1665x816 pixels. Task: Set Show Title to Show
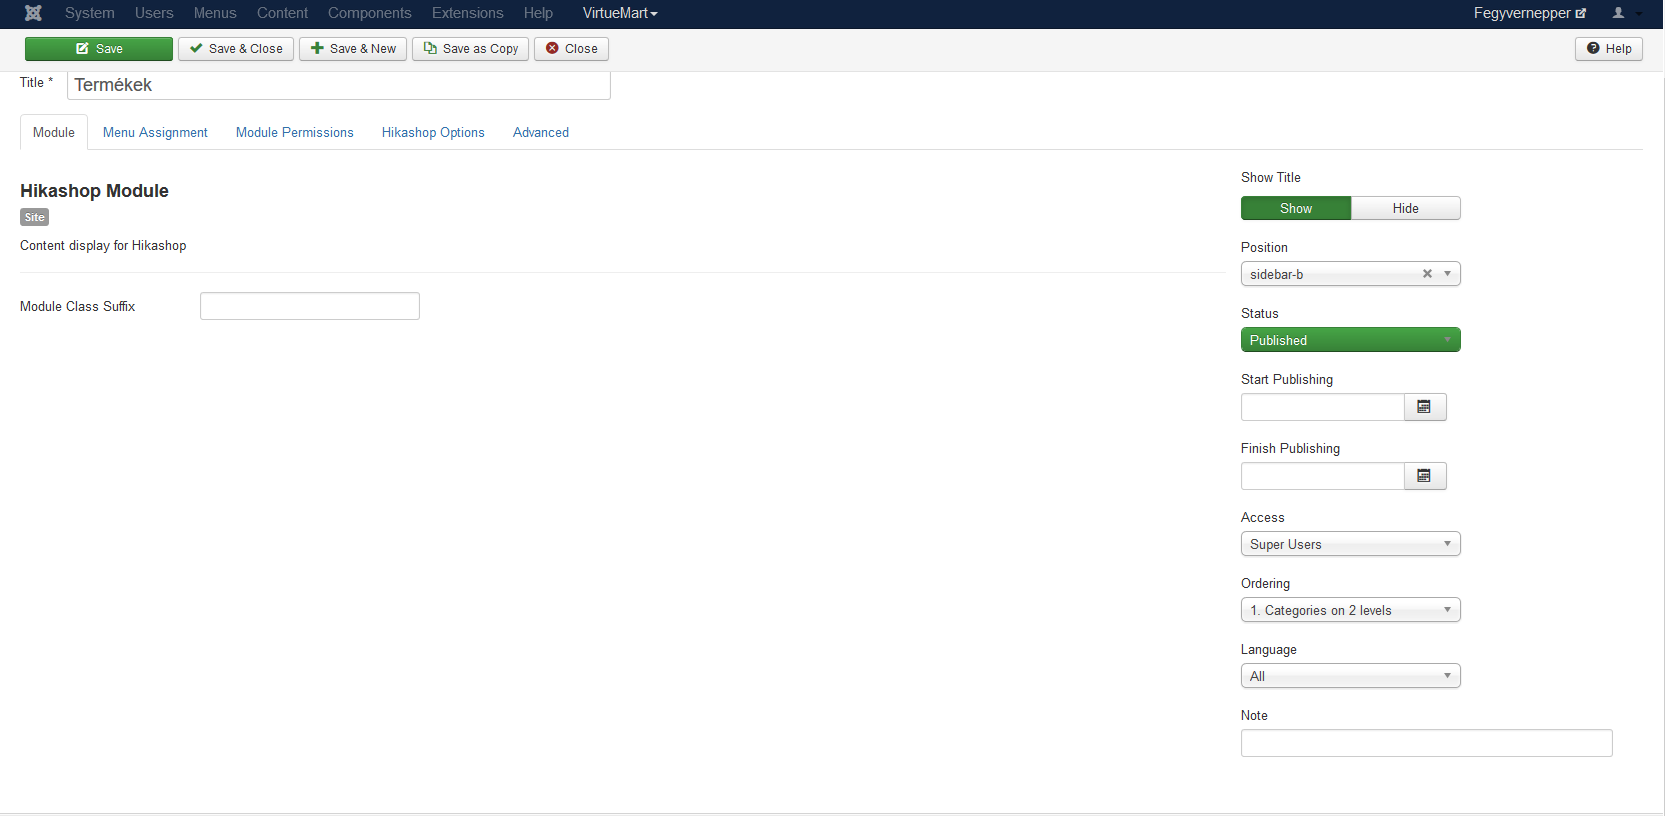1296,208
